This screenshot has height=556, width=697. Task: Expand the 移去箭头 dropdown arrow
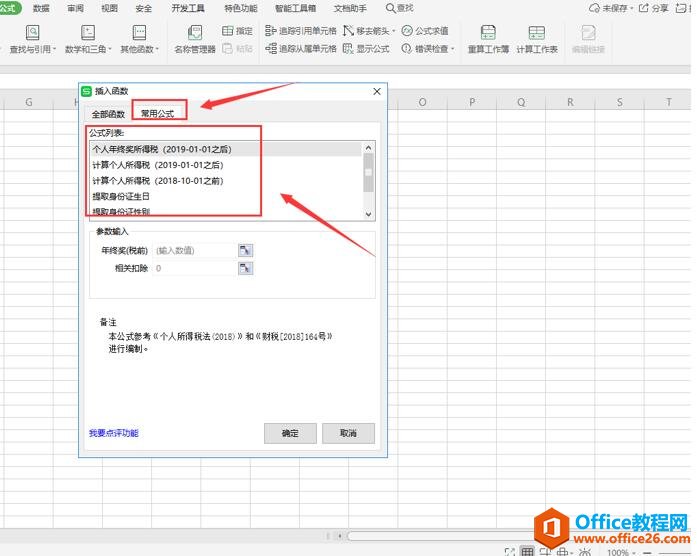point(393,31)
